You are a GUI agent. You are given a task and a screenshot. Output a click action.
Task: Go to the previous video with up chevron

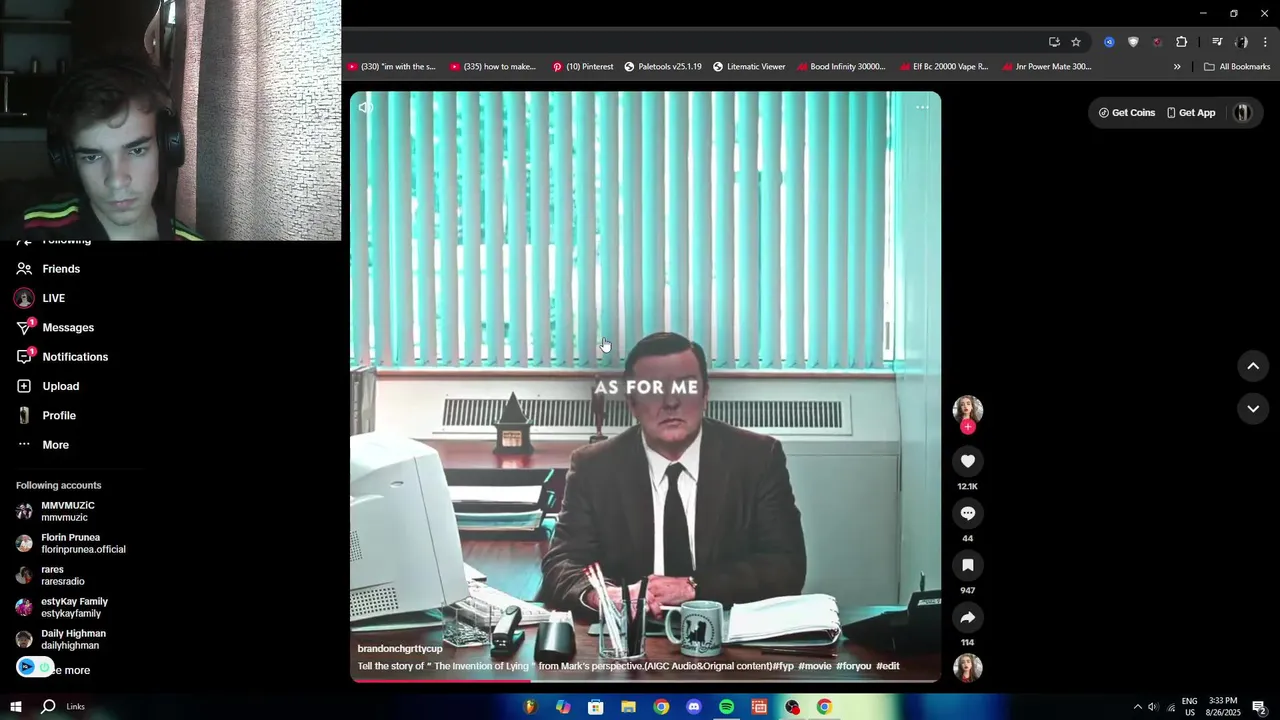(1253, 366)
